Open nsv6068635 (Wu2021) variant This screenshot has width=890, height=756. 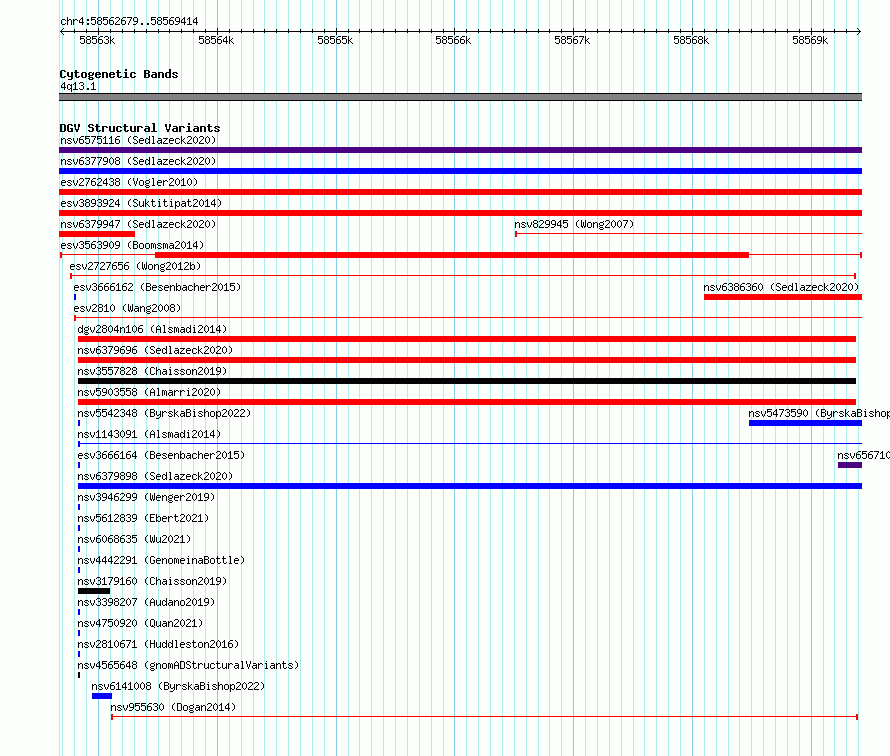pyautogui.click(x=134, y=539)
